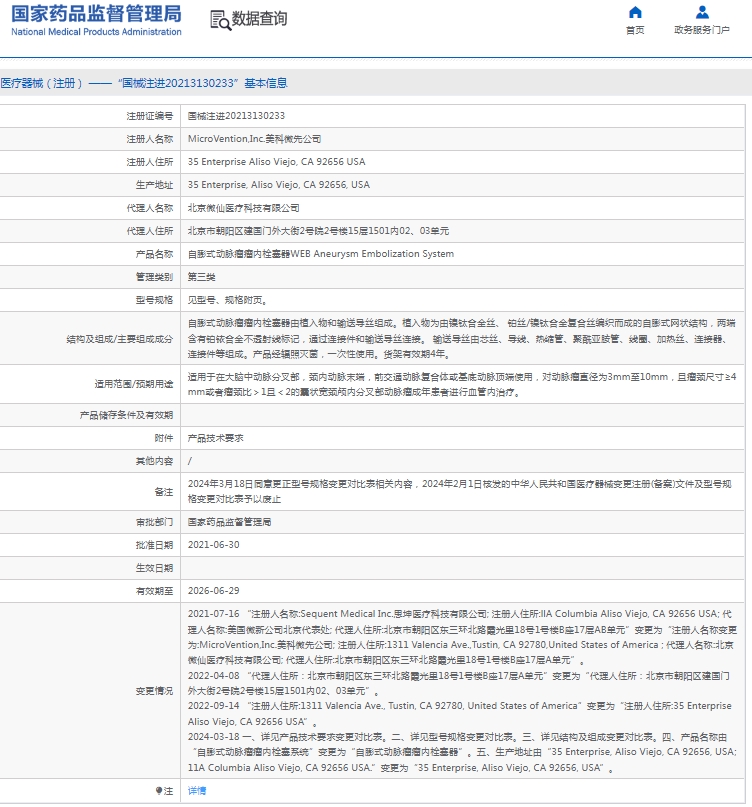Screen dimensions: 752x807
Task: Click the 变更情况 row label
Action: [x=154, y=691]
